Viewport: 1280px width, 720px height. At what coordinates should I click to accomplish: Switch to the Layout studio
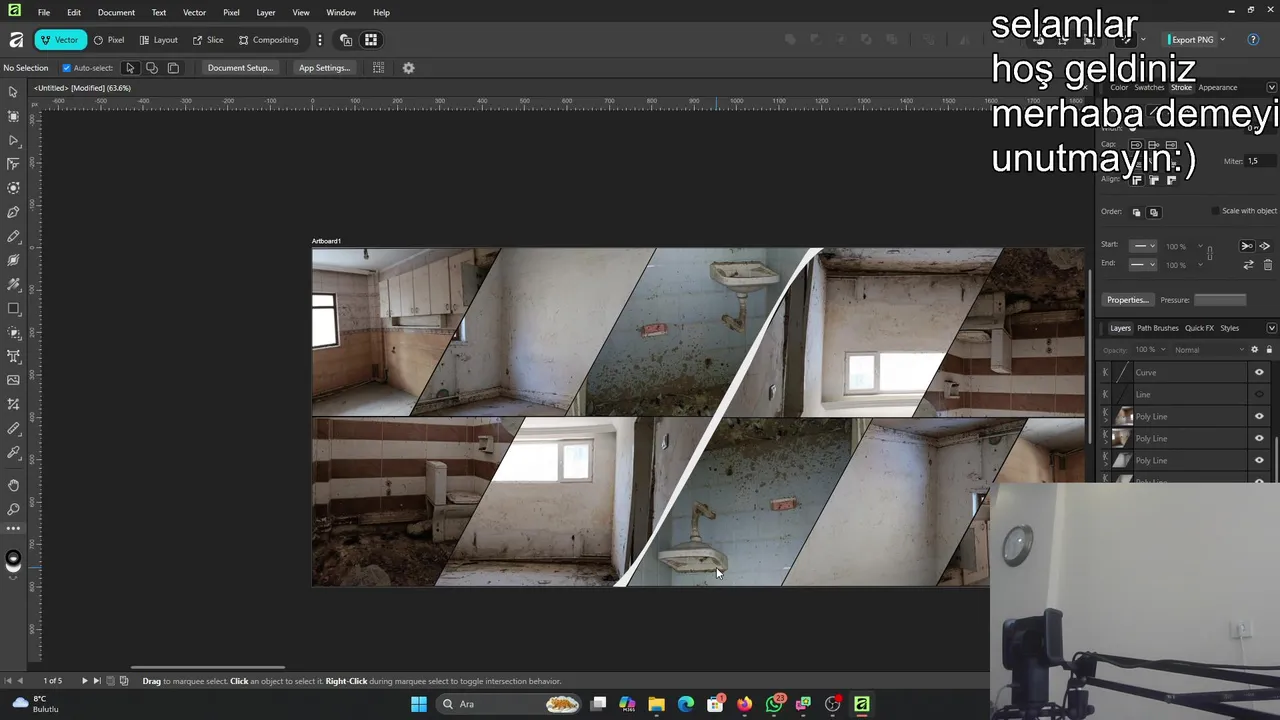[158, 40]
